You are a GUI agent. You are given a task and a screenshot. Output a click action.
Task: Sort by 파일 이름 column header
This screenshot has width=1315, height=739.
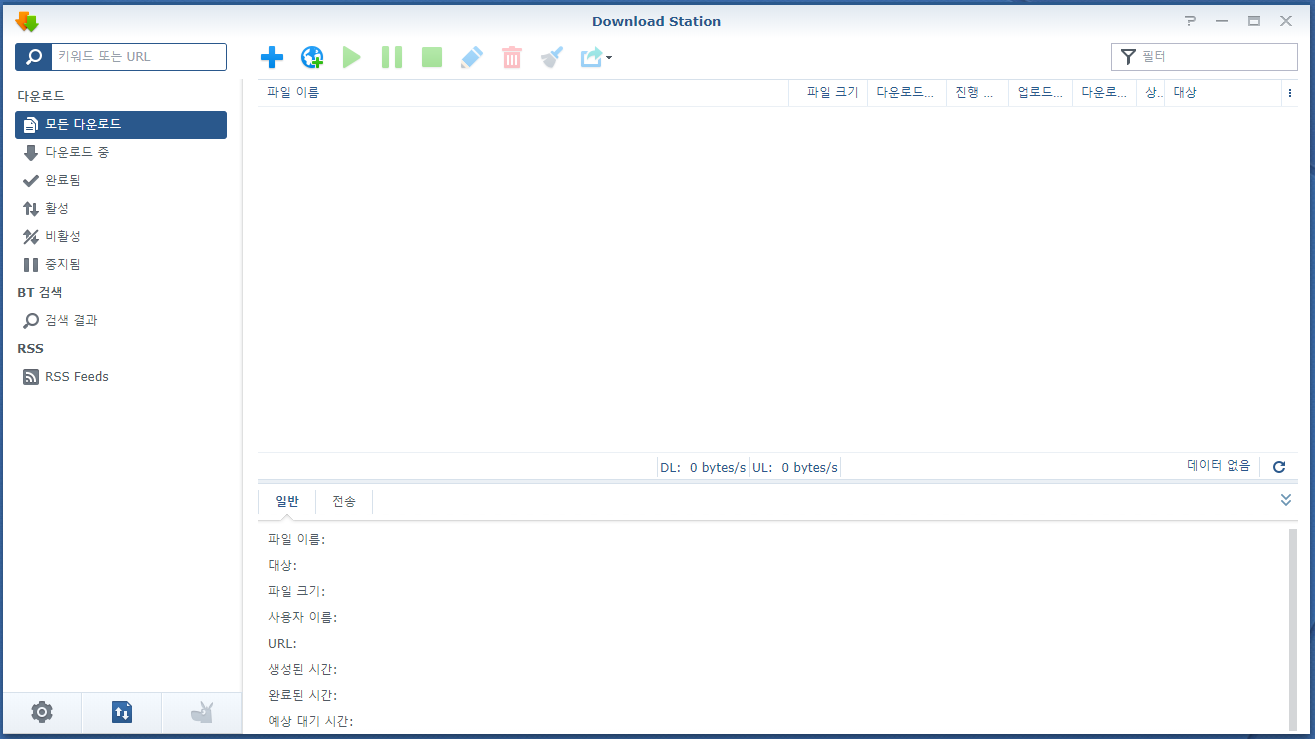click(523, 92)
